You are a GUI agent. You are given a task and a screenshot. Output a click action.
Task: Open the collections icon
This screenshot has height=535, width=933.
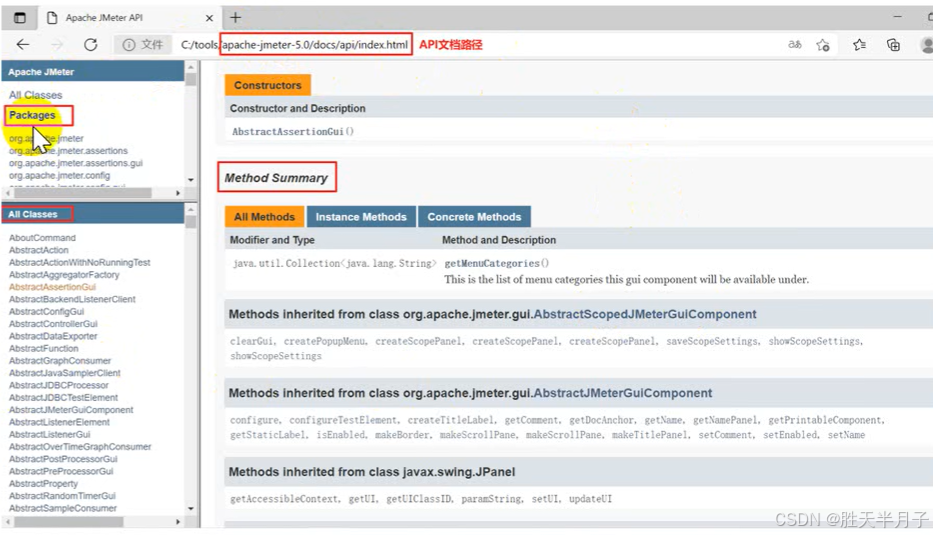[893, 45]
